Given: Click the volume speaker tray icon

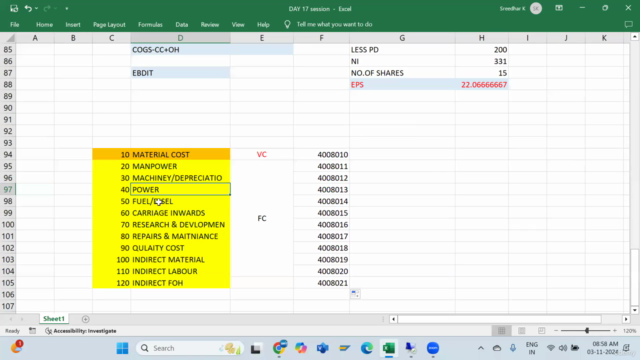Looking at the screenshot, I should pos(563,348).
